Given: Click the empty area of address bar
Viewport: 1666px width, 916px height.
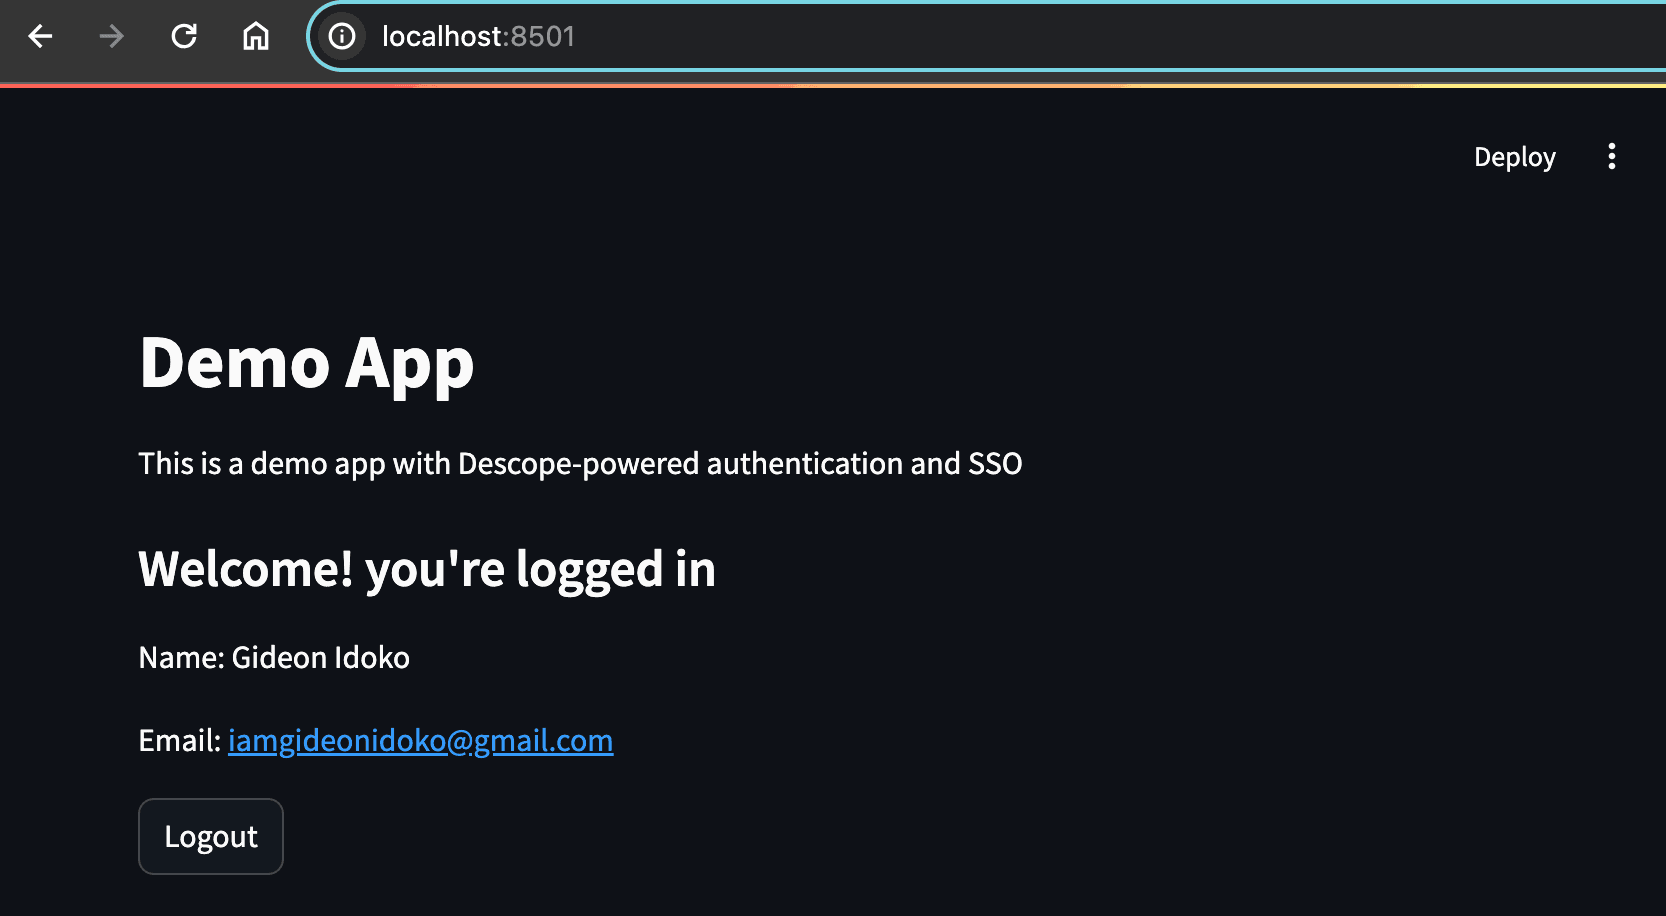Looking at the screenshot, I should coord(1100,37).
